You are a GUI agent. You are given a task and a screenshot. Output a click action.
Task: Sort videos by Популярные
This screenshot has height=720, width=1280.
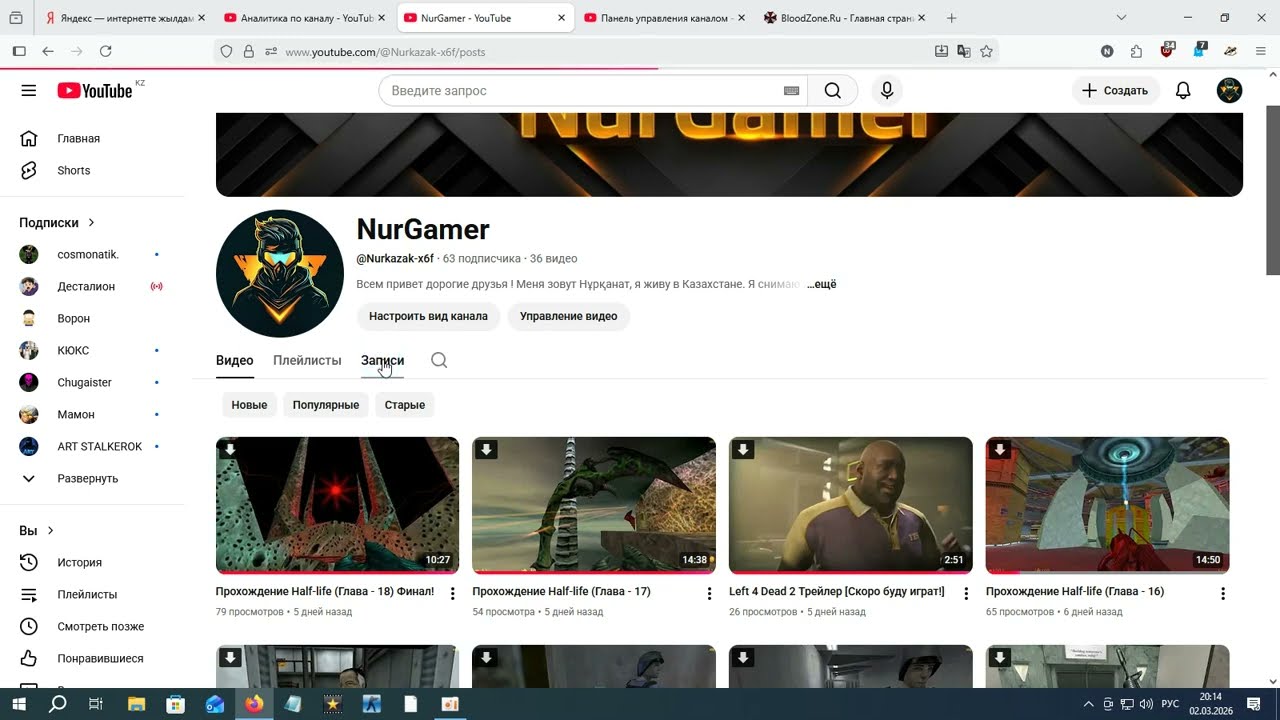tap(326, 405)
